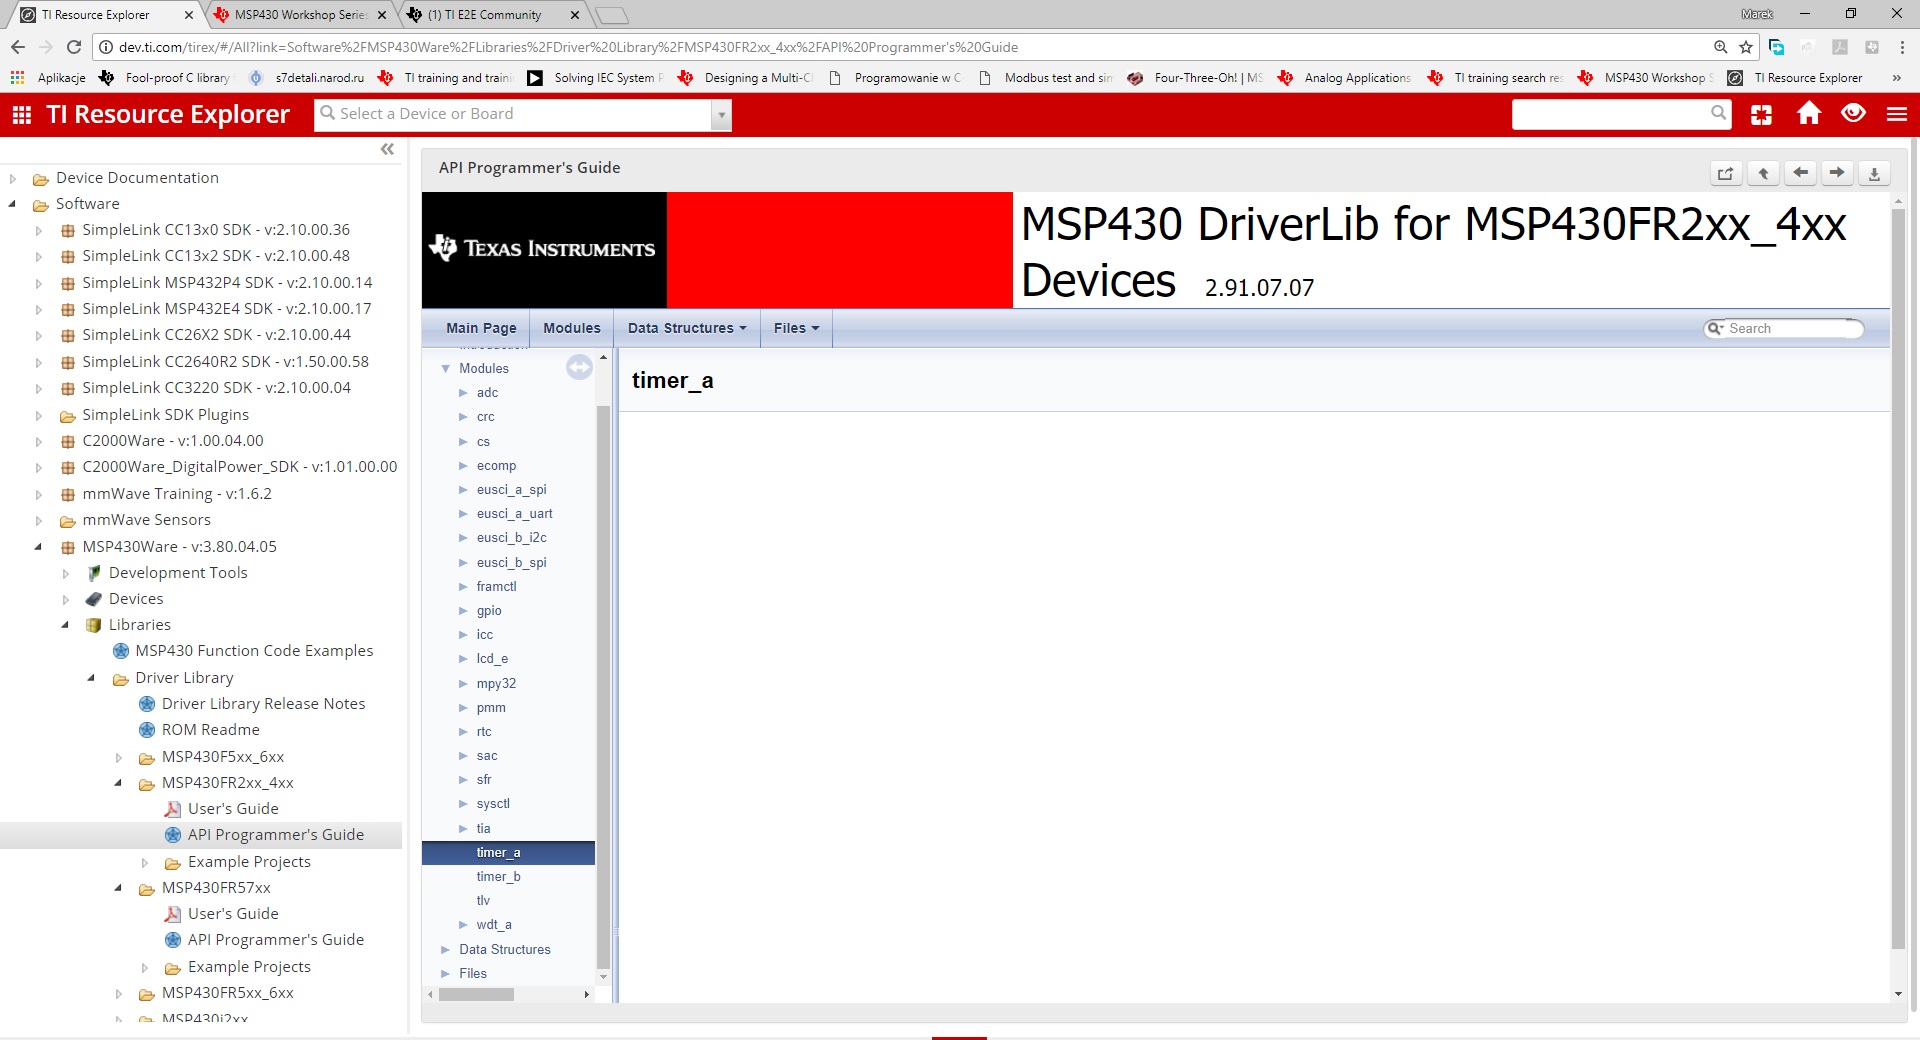Click the content pane vertical scrollbar
Viewport: 1920px width, 1040px height.
[x=1898, y=580]
